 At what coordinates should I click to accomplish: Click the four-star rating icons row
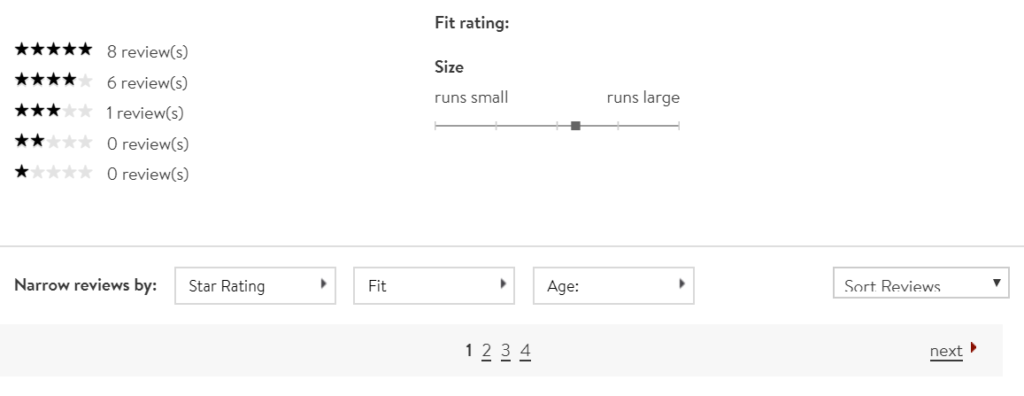[x=54, y=80]
